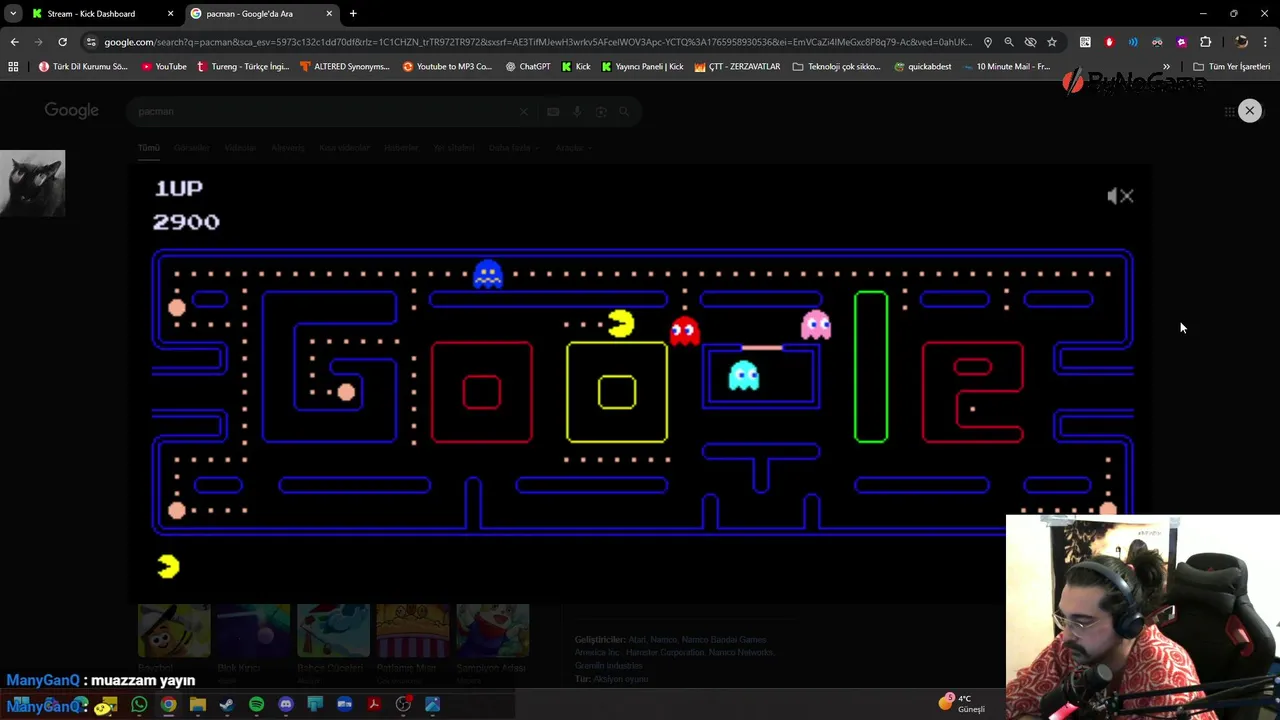The height and width of the screenshot is (720, 1280).
Task: Click the cyan Inky ghost
Action: click(x=744, y=376)
